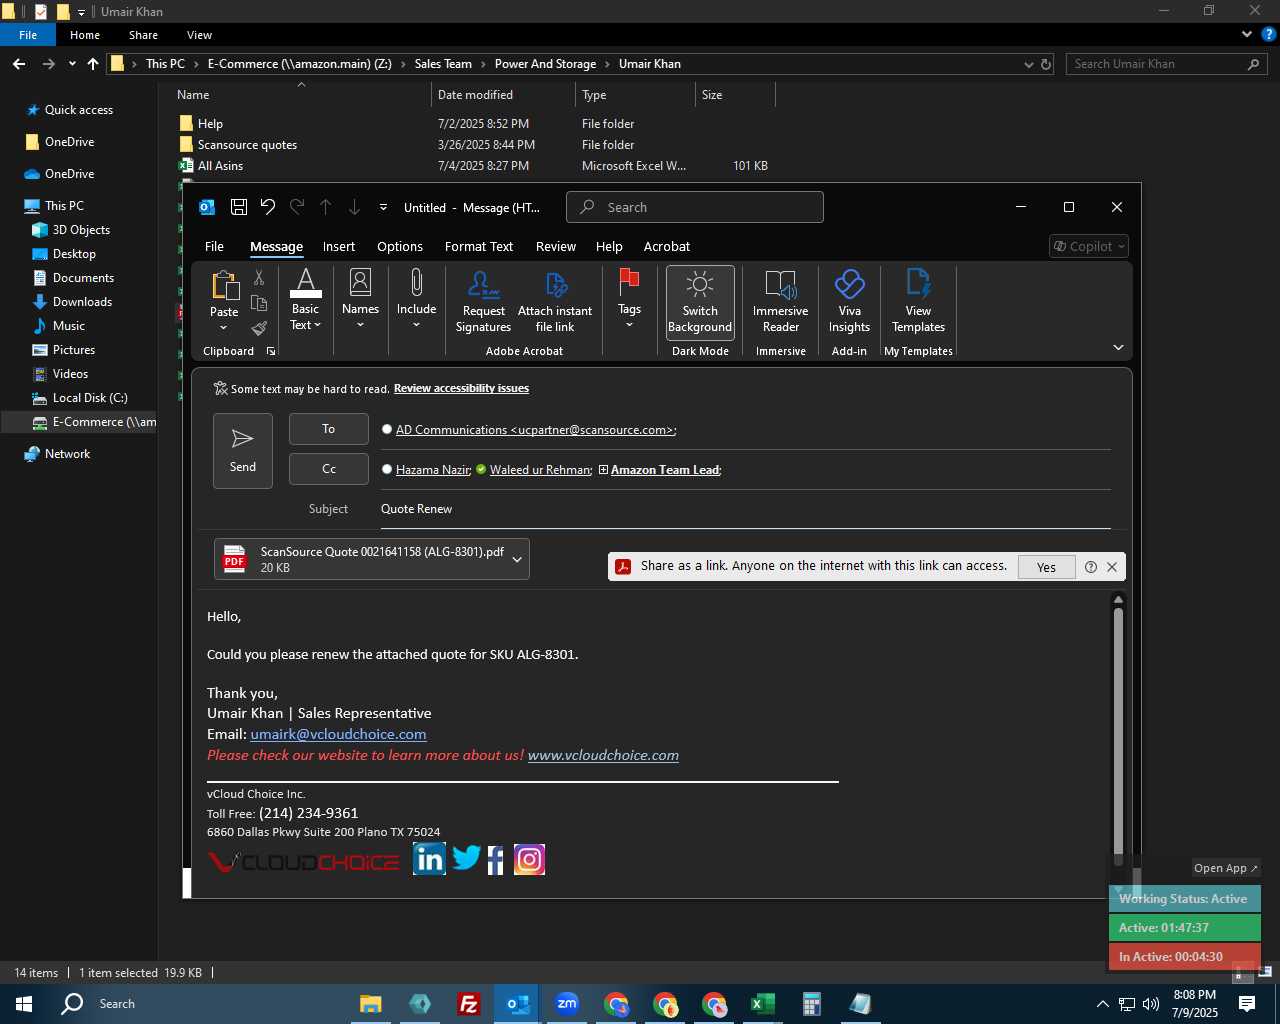Click Search Umair Khan field in Explorer
1280x1024 pixels.
(1166, 64)
